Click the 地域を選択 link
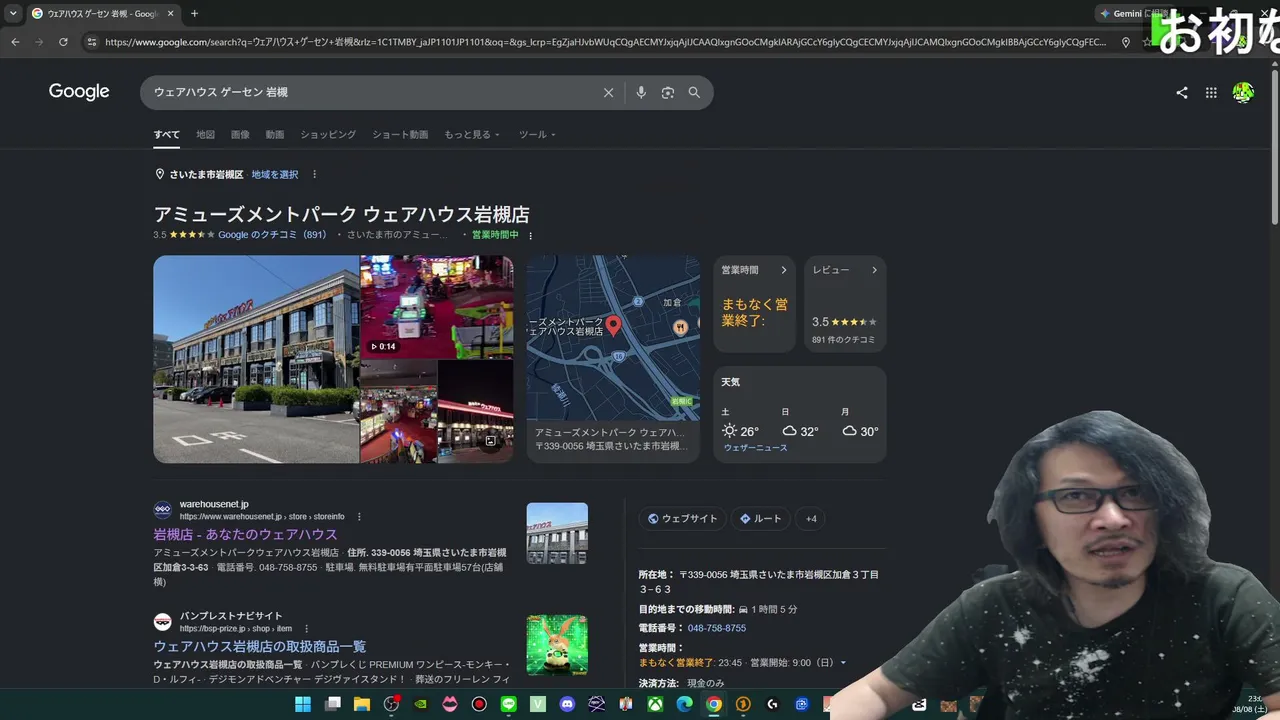Viewport: 1280px width, 720px height. 275,175
